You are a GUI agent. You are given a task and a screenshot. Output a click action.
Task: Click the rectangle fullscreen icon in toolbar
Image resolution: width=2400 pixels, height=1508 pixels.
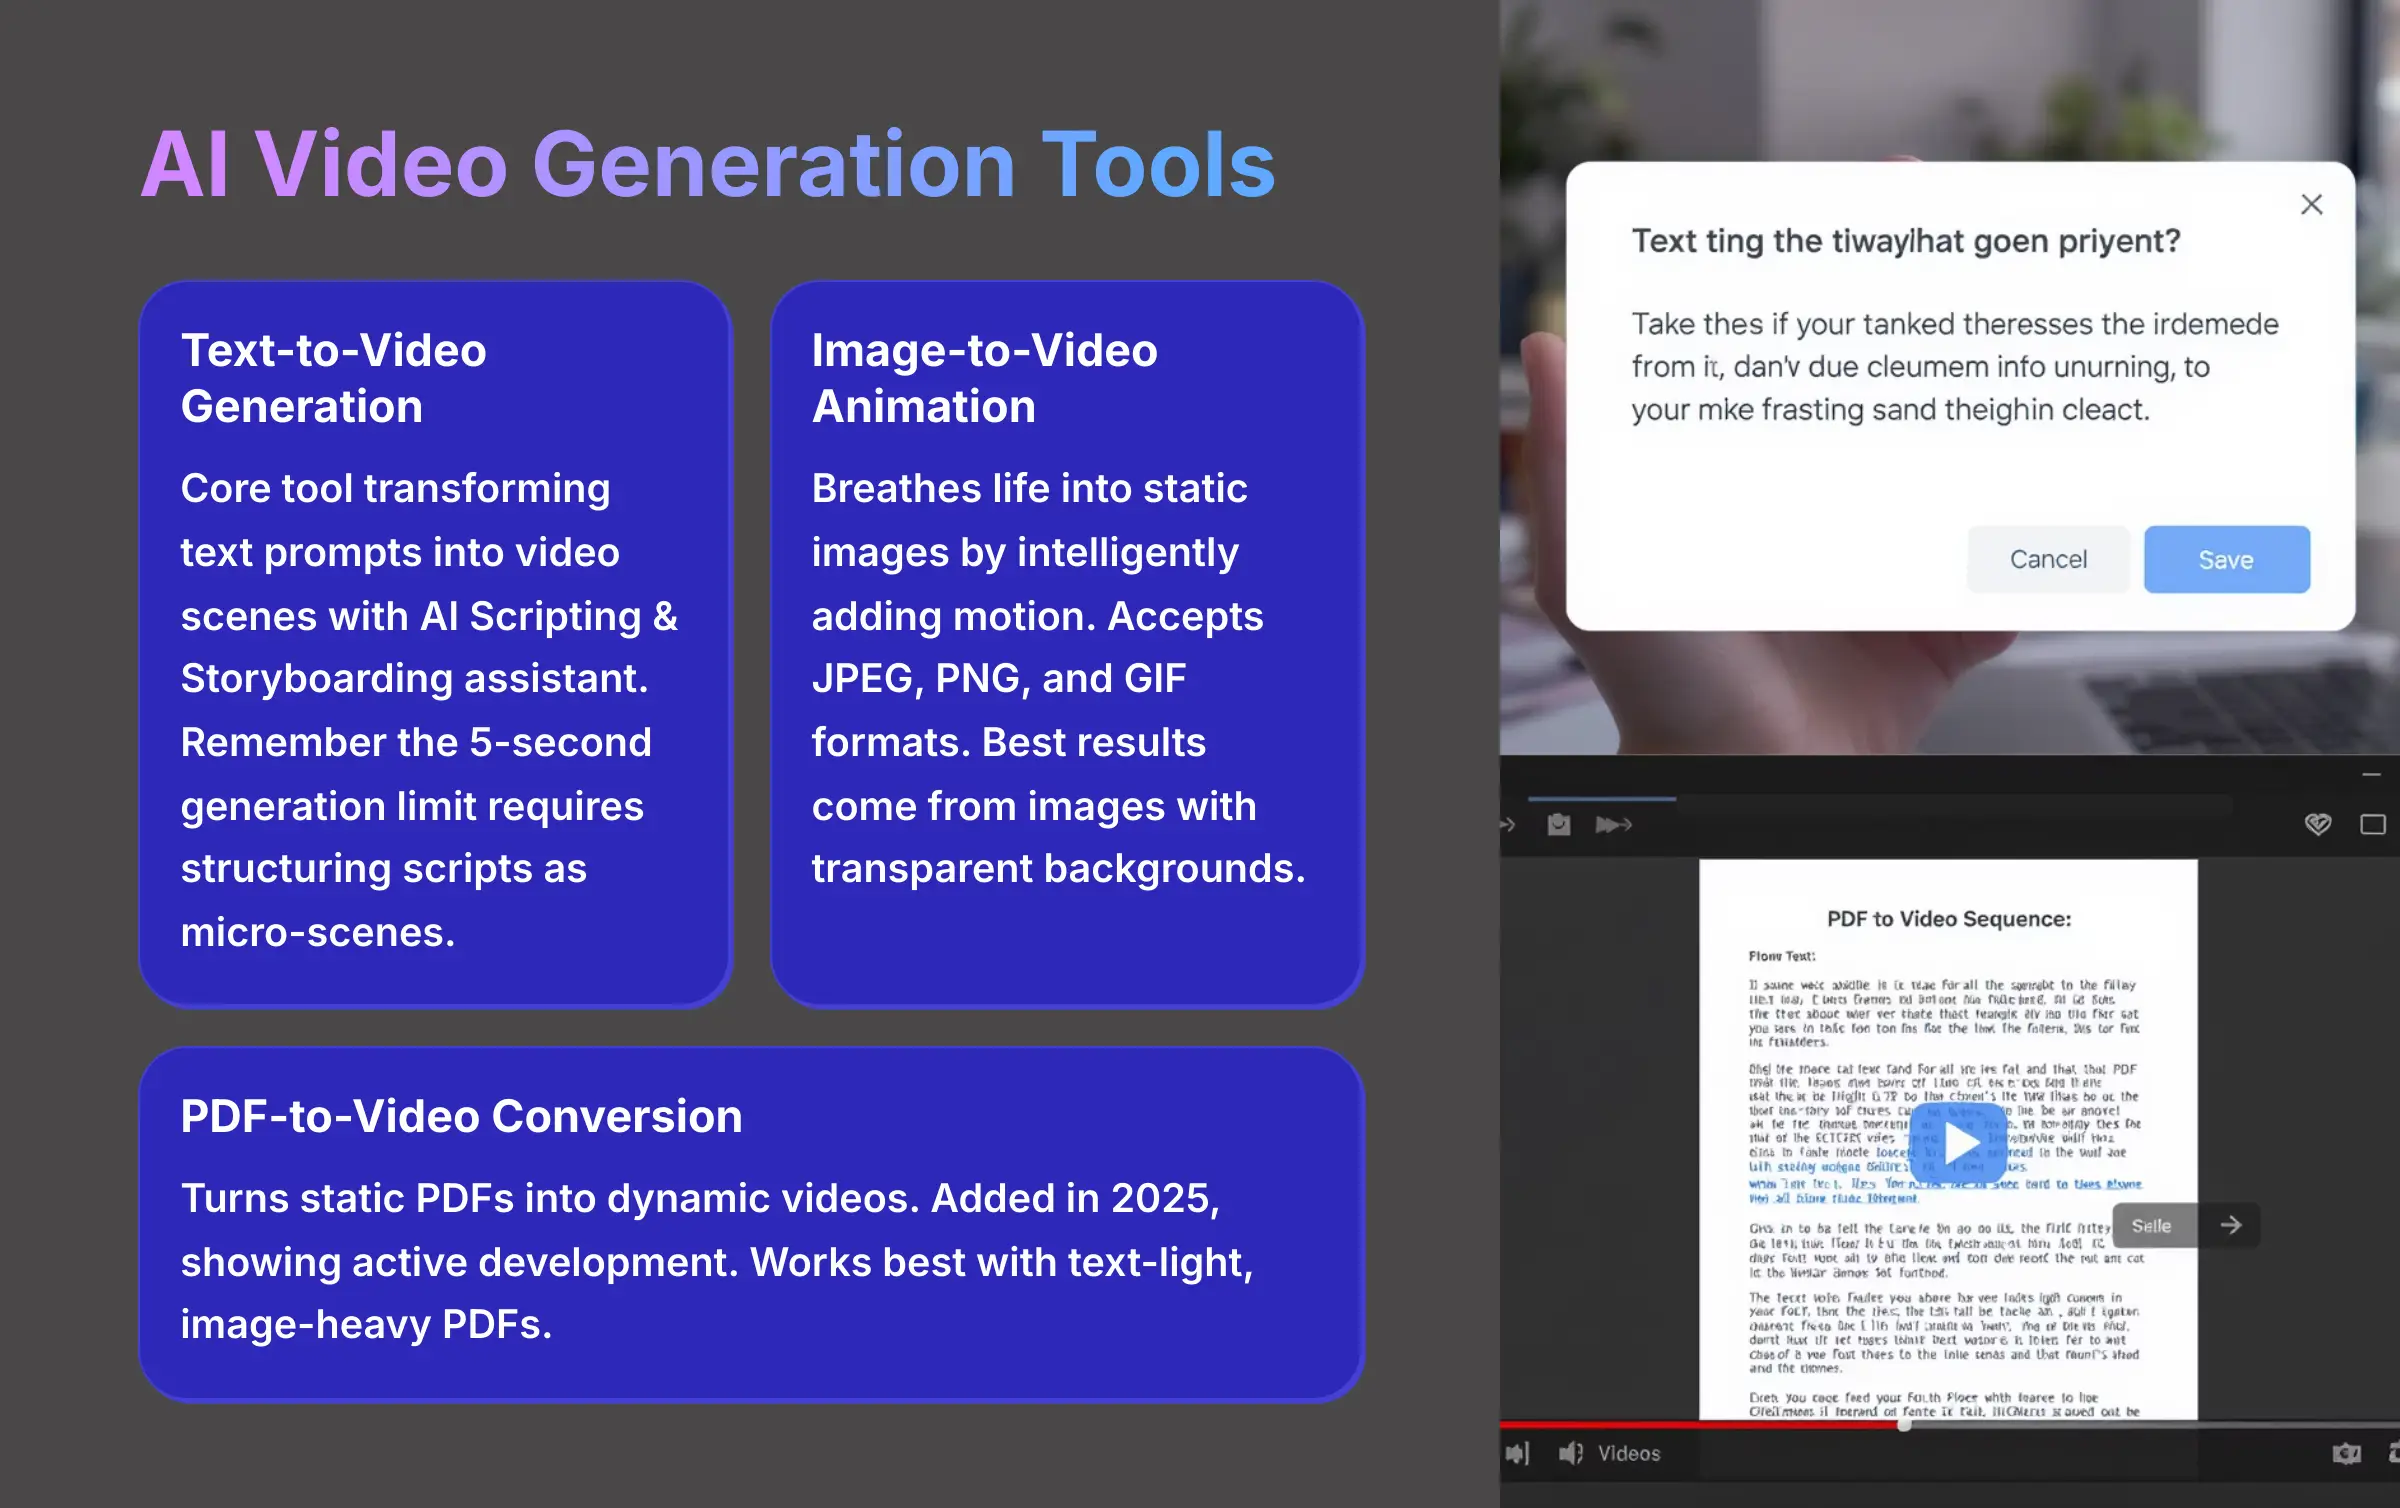[2373, 824]
